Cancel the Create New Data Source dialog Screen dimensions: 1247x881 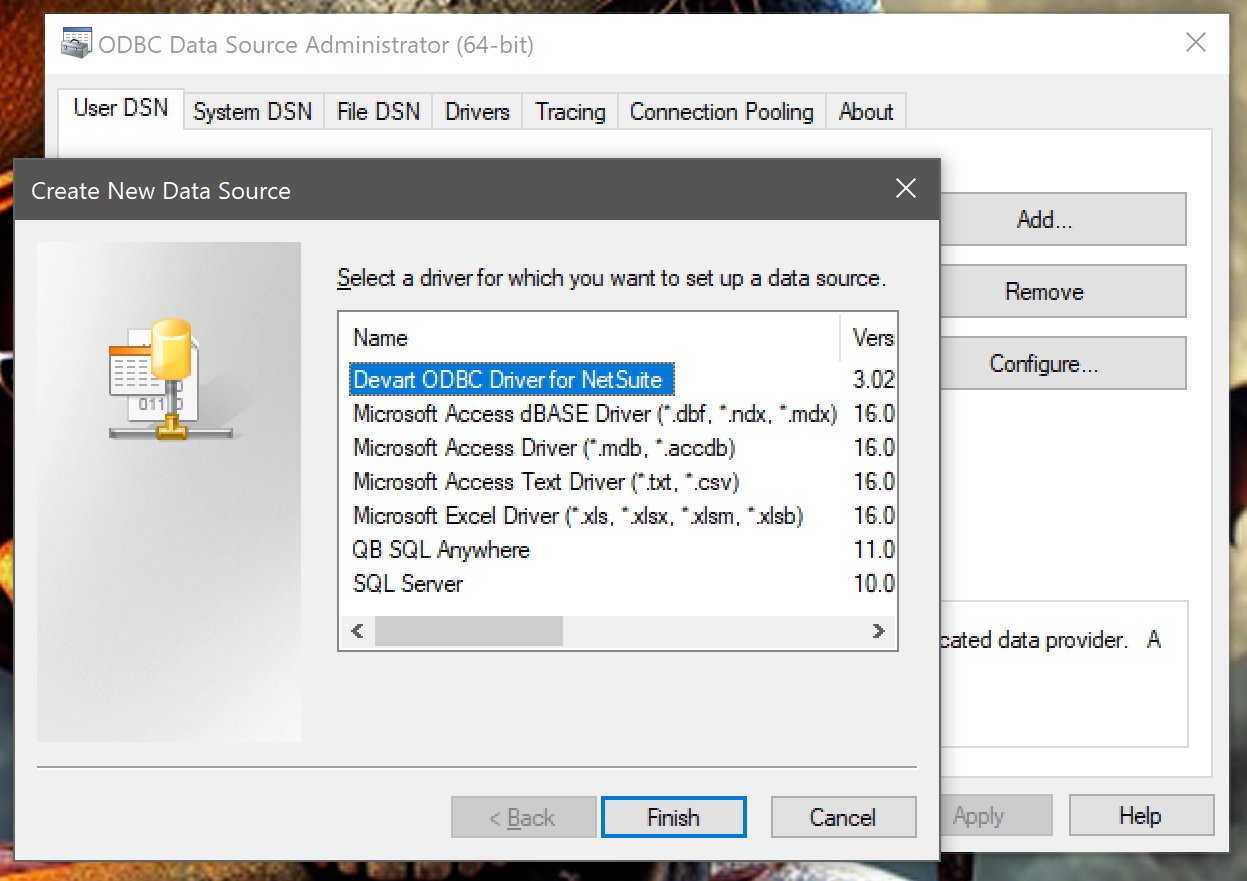tap(842, 817)
